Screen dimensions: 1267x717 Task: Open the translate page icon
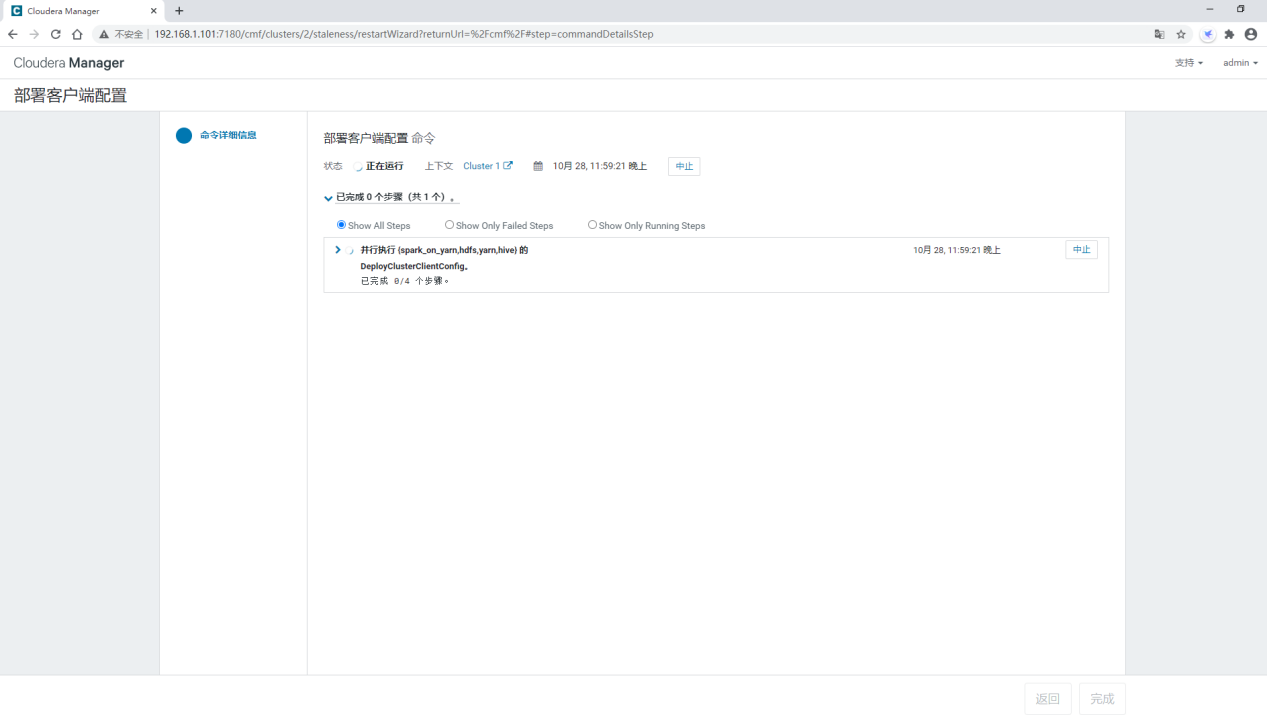pyautogui.click(x=1159, y=34)
